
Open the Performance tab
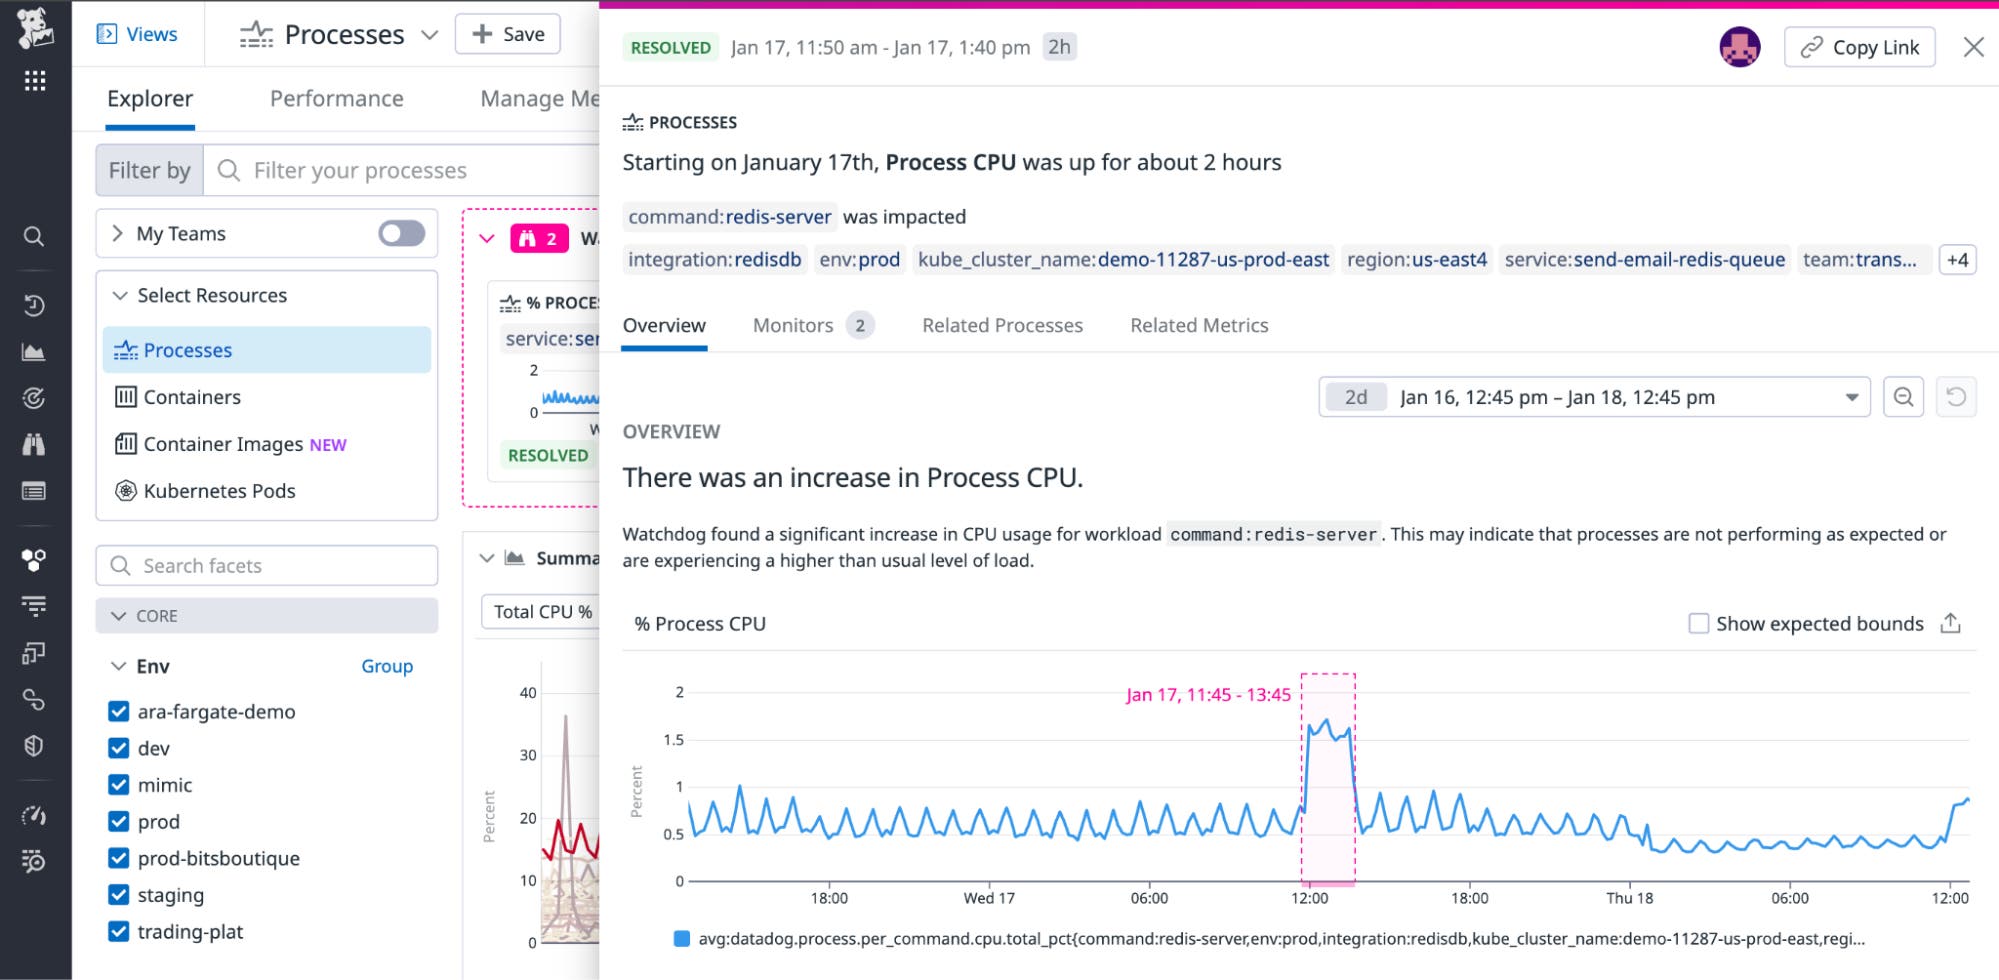[336, 98]
